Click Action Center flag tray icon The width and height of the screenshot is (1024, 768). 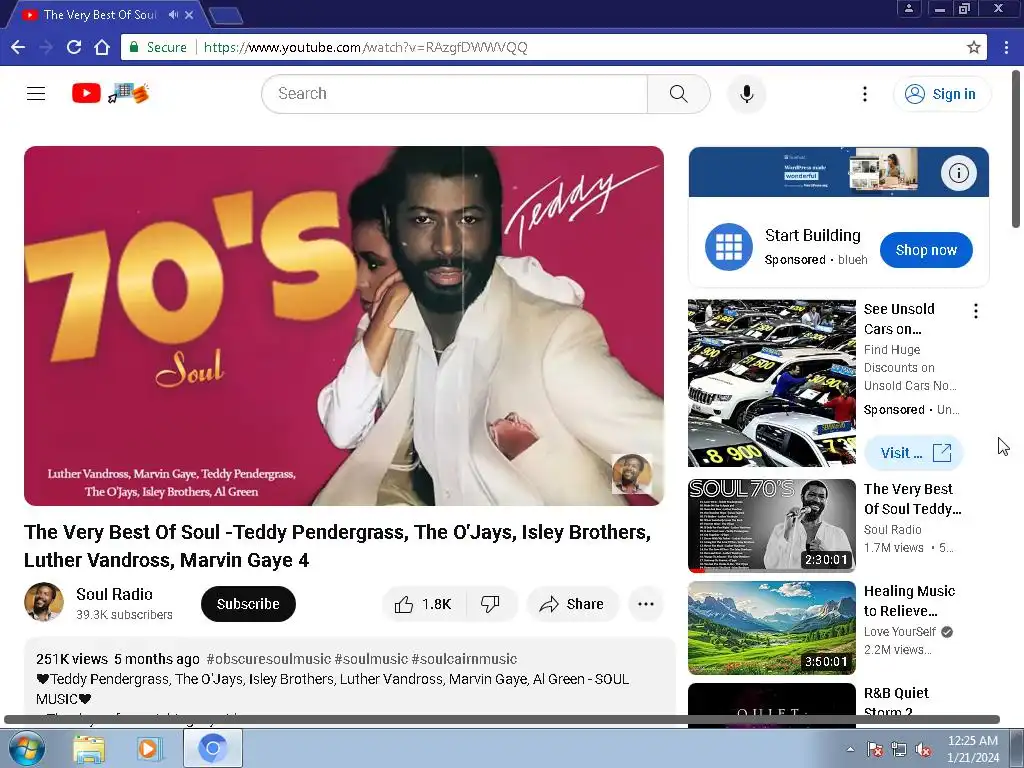point(874,749)
